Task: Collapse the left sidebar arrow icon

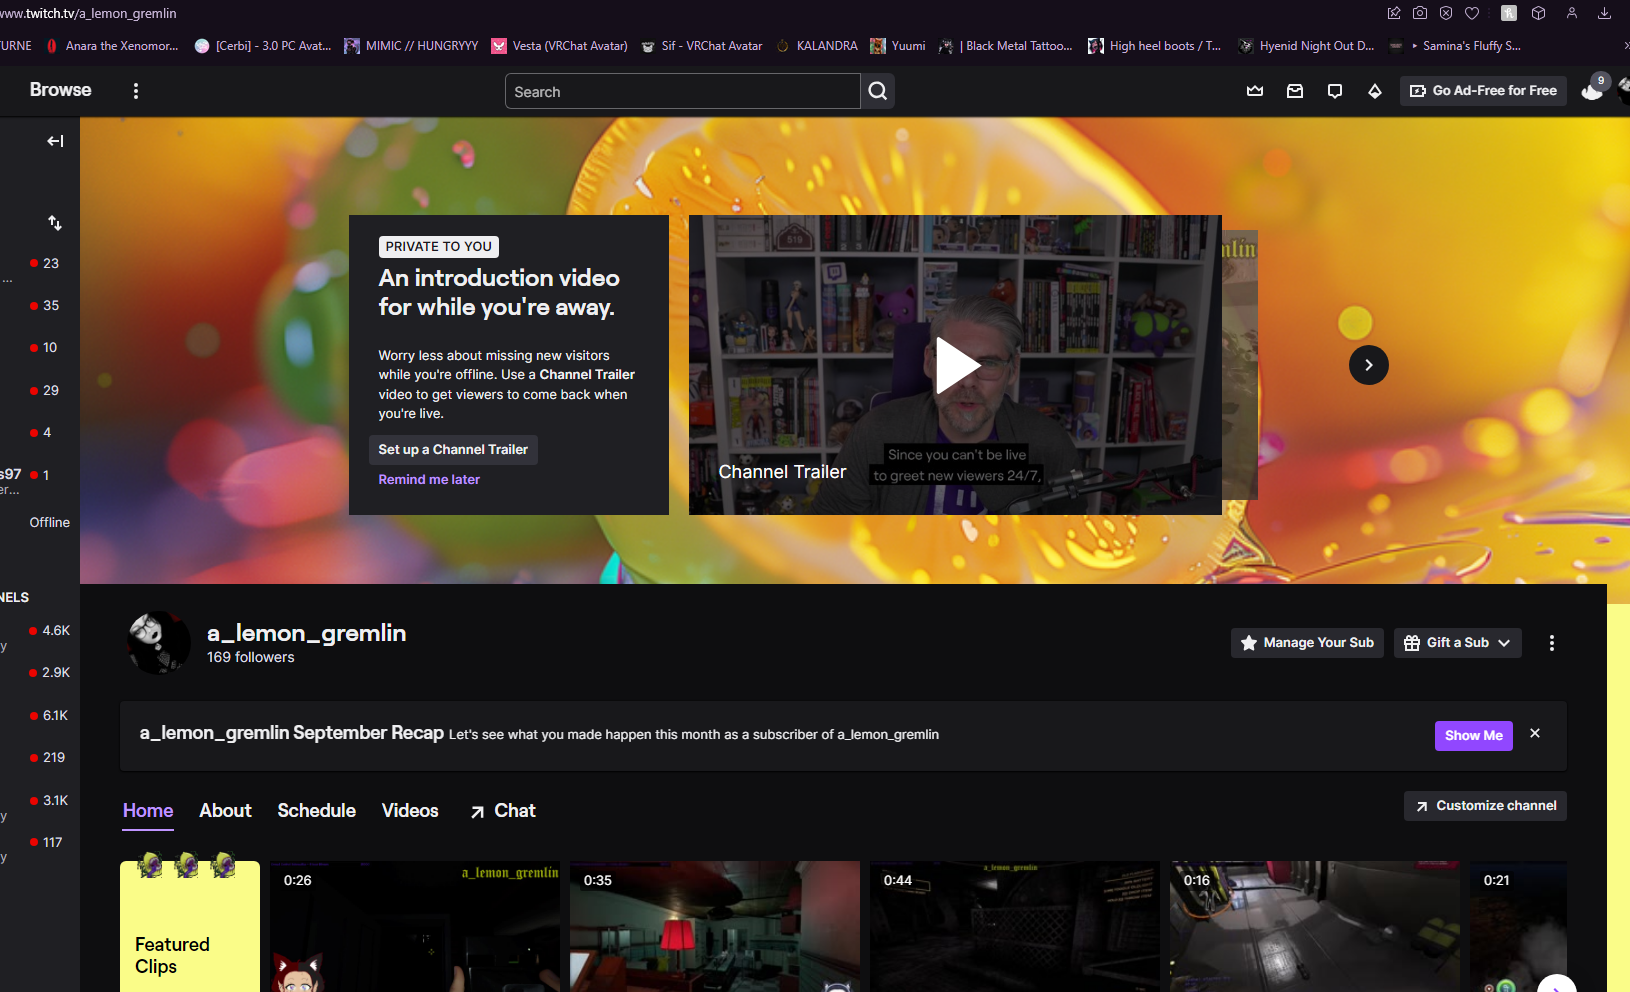Action: click(55, 141)
